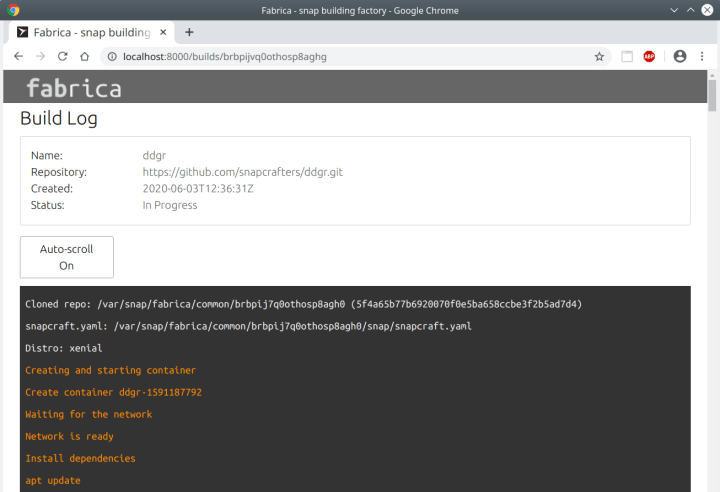
Task: Open the window-shaped extension icon
Action: pyautogui.click(x=627, y=57)
